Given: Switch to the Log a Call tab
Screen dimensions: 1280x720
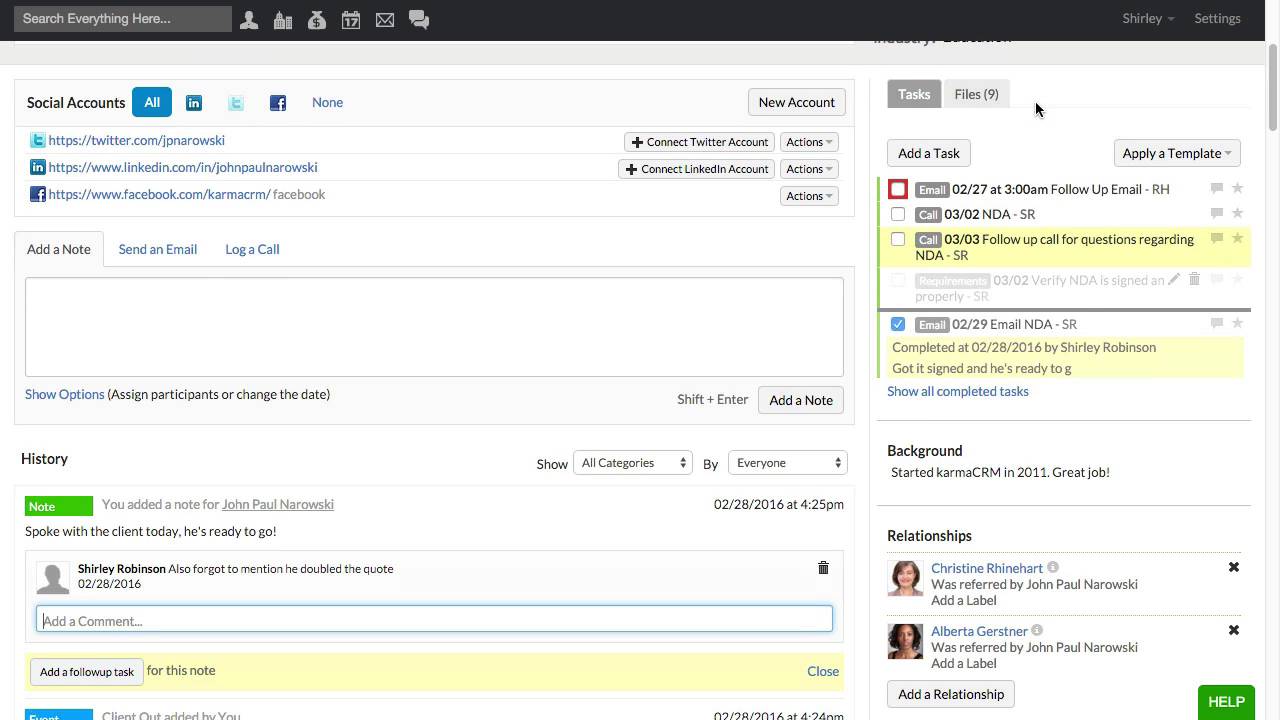Looking at the screenshot, I should click(252, 249).
